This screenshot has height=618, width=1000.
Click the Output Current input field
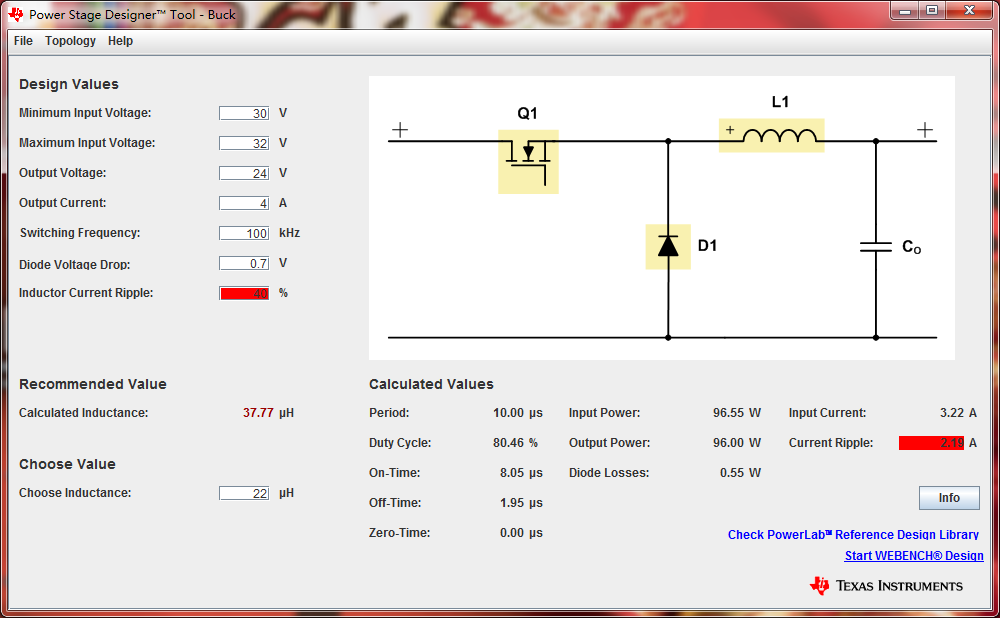point(244,203)
